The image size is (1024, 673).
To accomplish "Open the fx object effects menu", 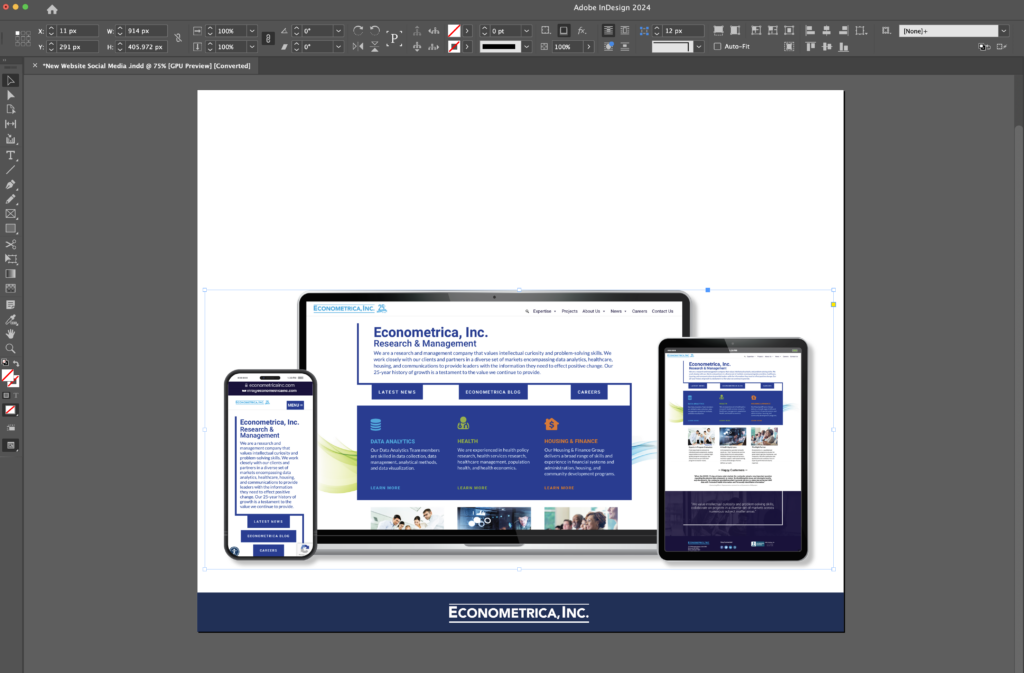I will (x=582, y=31).
